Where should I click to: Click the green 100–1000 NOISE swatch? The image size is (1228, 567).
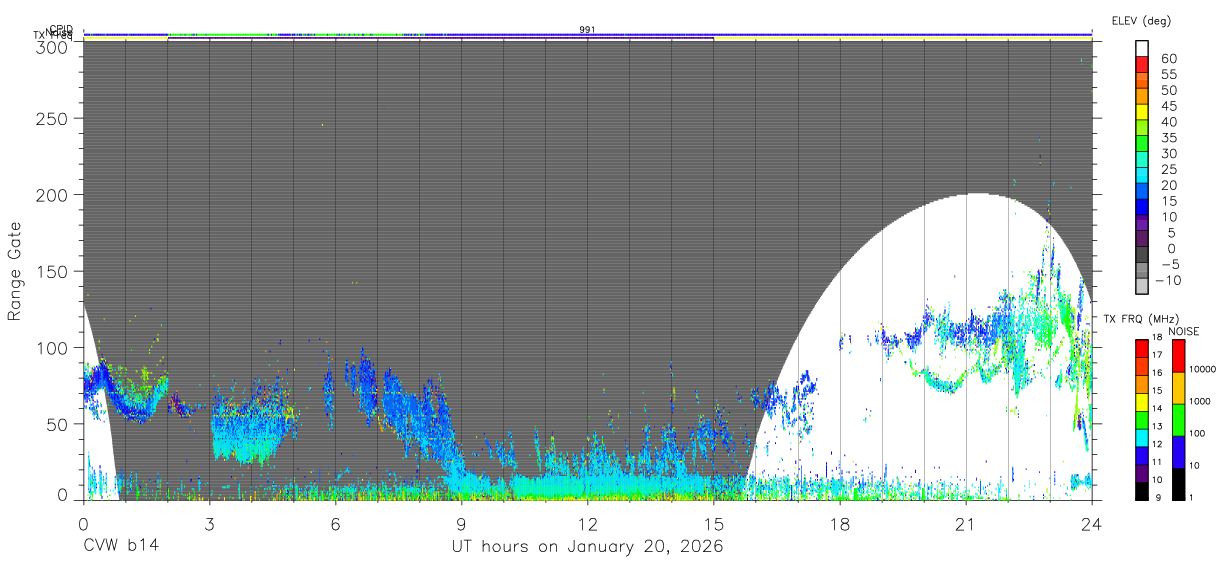tap(1179, 420)
